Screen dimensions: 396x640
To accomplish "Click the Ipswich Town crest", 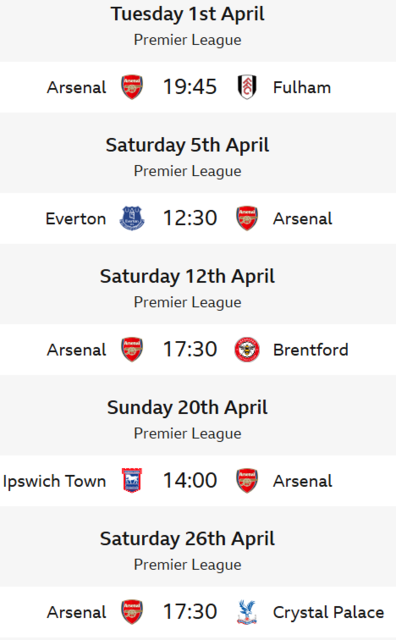I will pyautogui.click(x=132, y=480).
